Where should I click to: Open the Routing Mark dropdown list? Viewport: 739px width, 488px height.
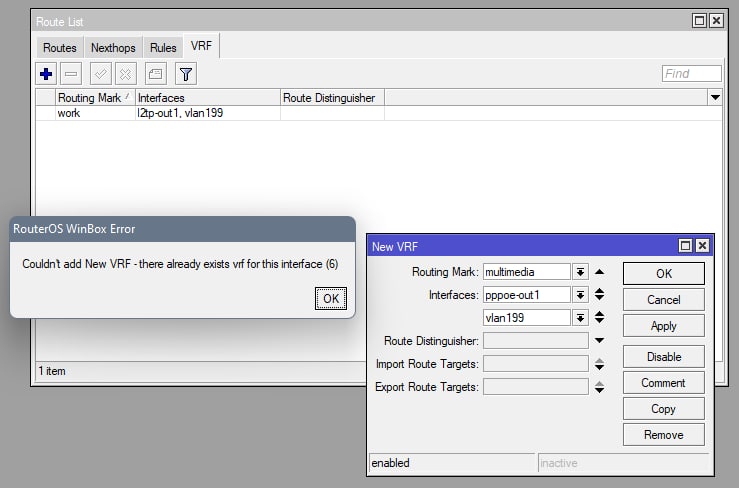(x=580, y=272)
